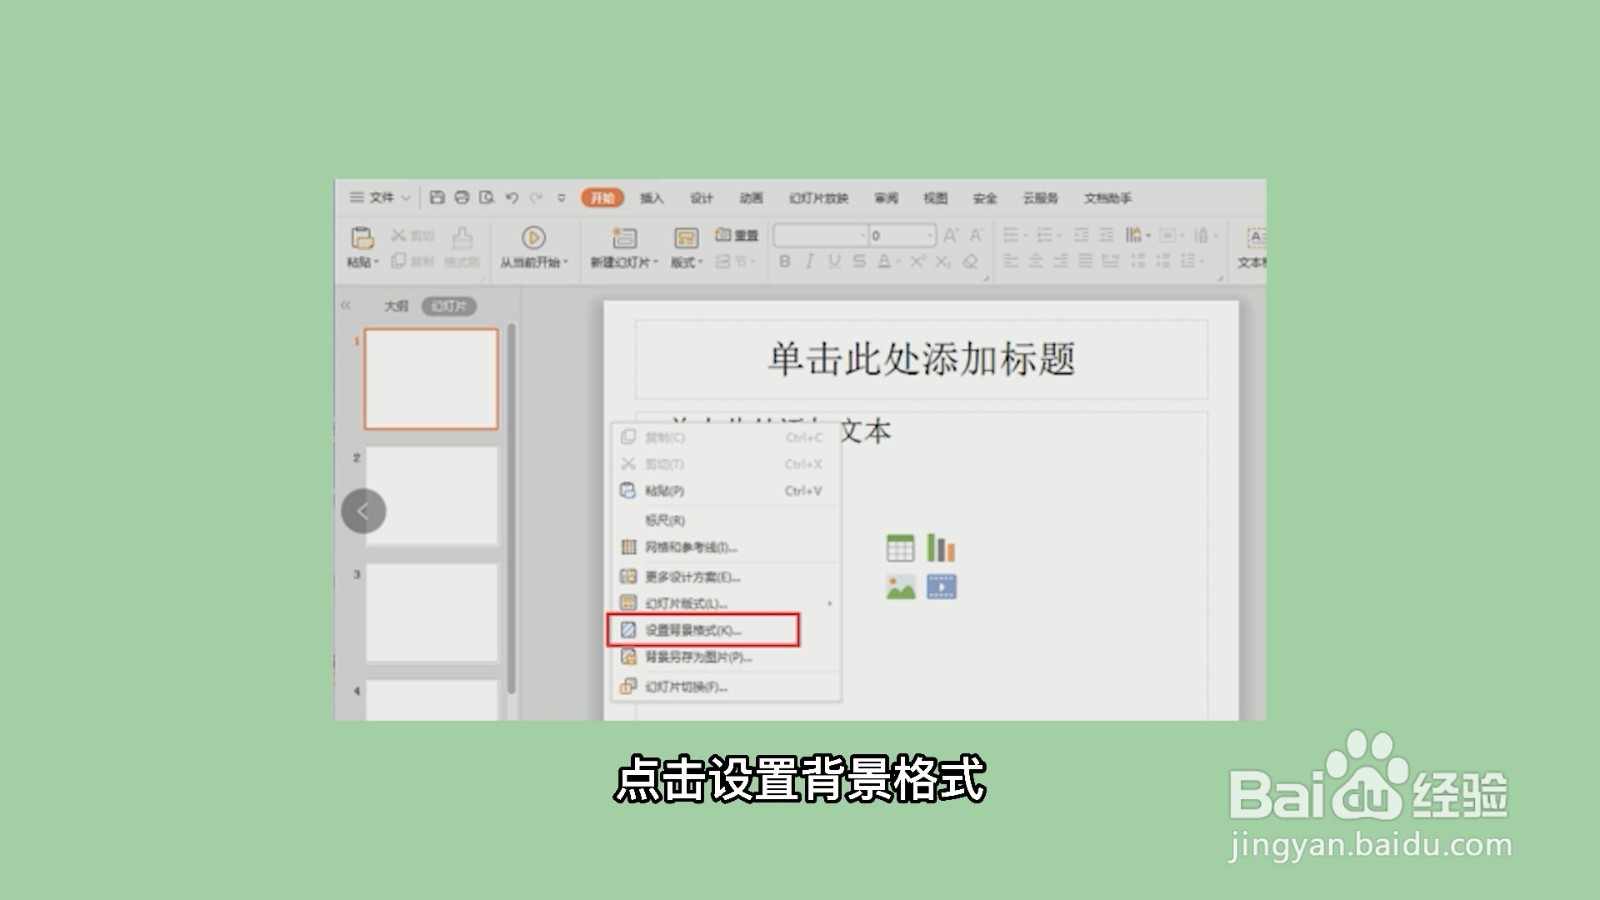
Task: Click 从当前开始 playback icon to start slideshow
Action: tap(532, 237)
